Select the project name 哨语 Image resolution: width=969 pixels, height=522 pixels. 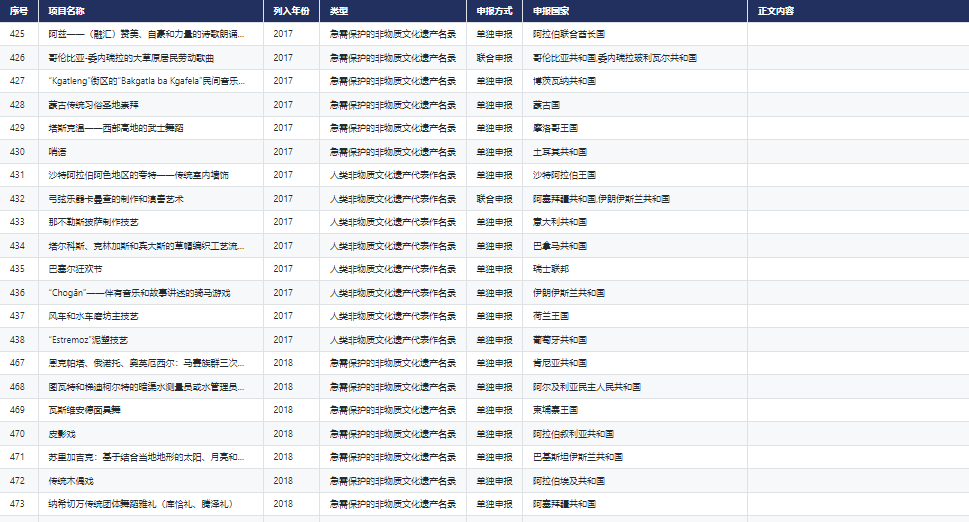pyautogui.click(x=57, y=152)
